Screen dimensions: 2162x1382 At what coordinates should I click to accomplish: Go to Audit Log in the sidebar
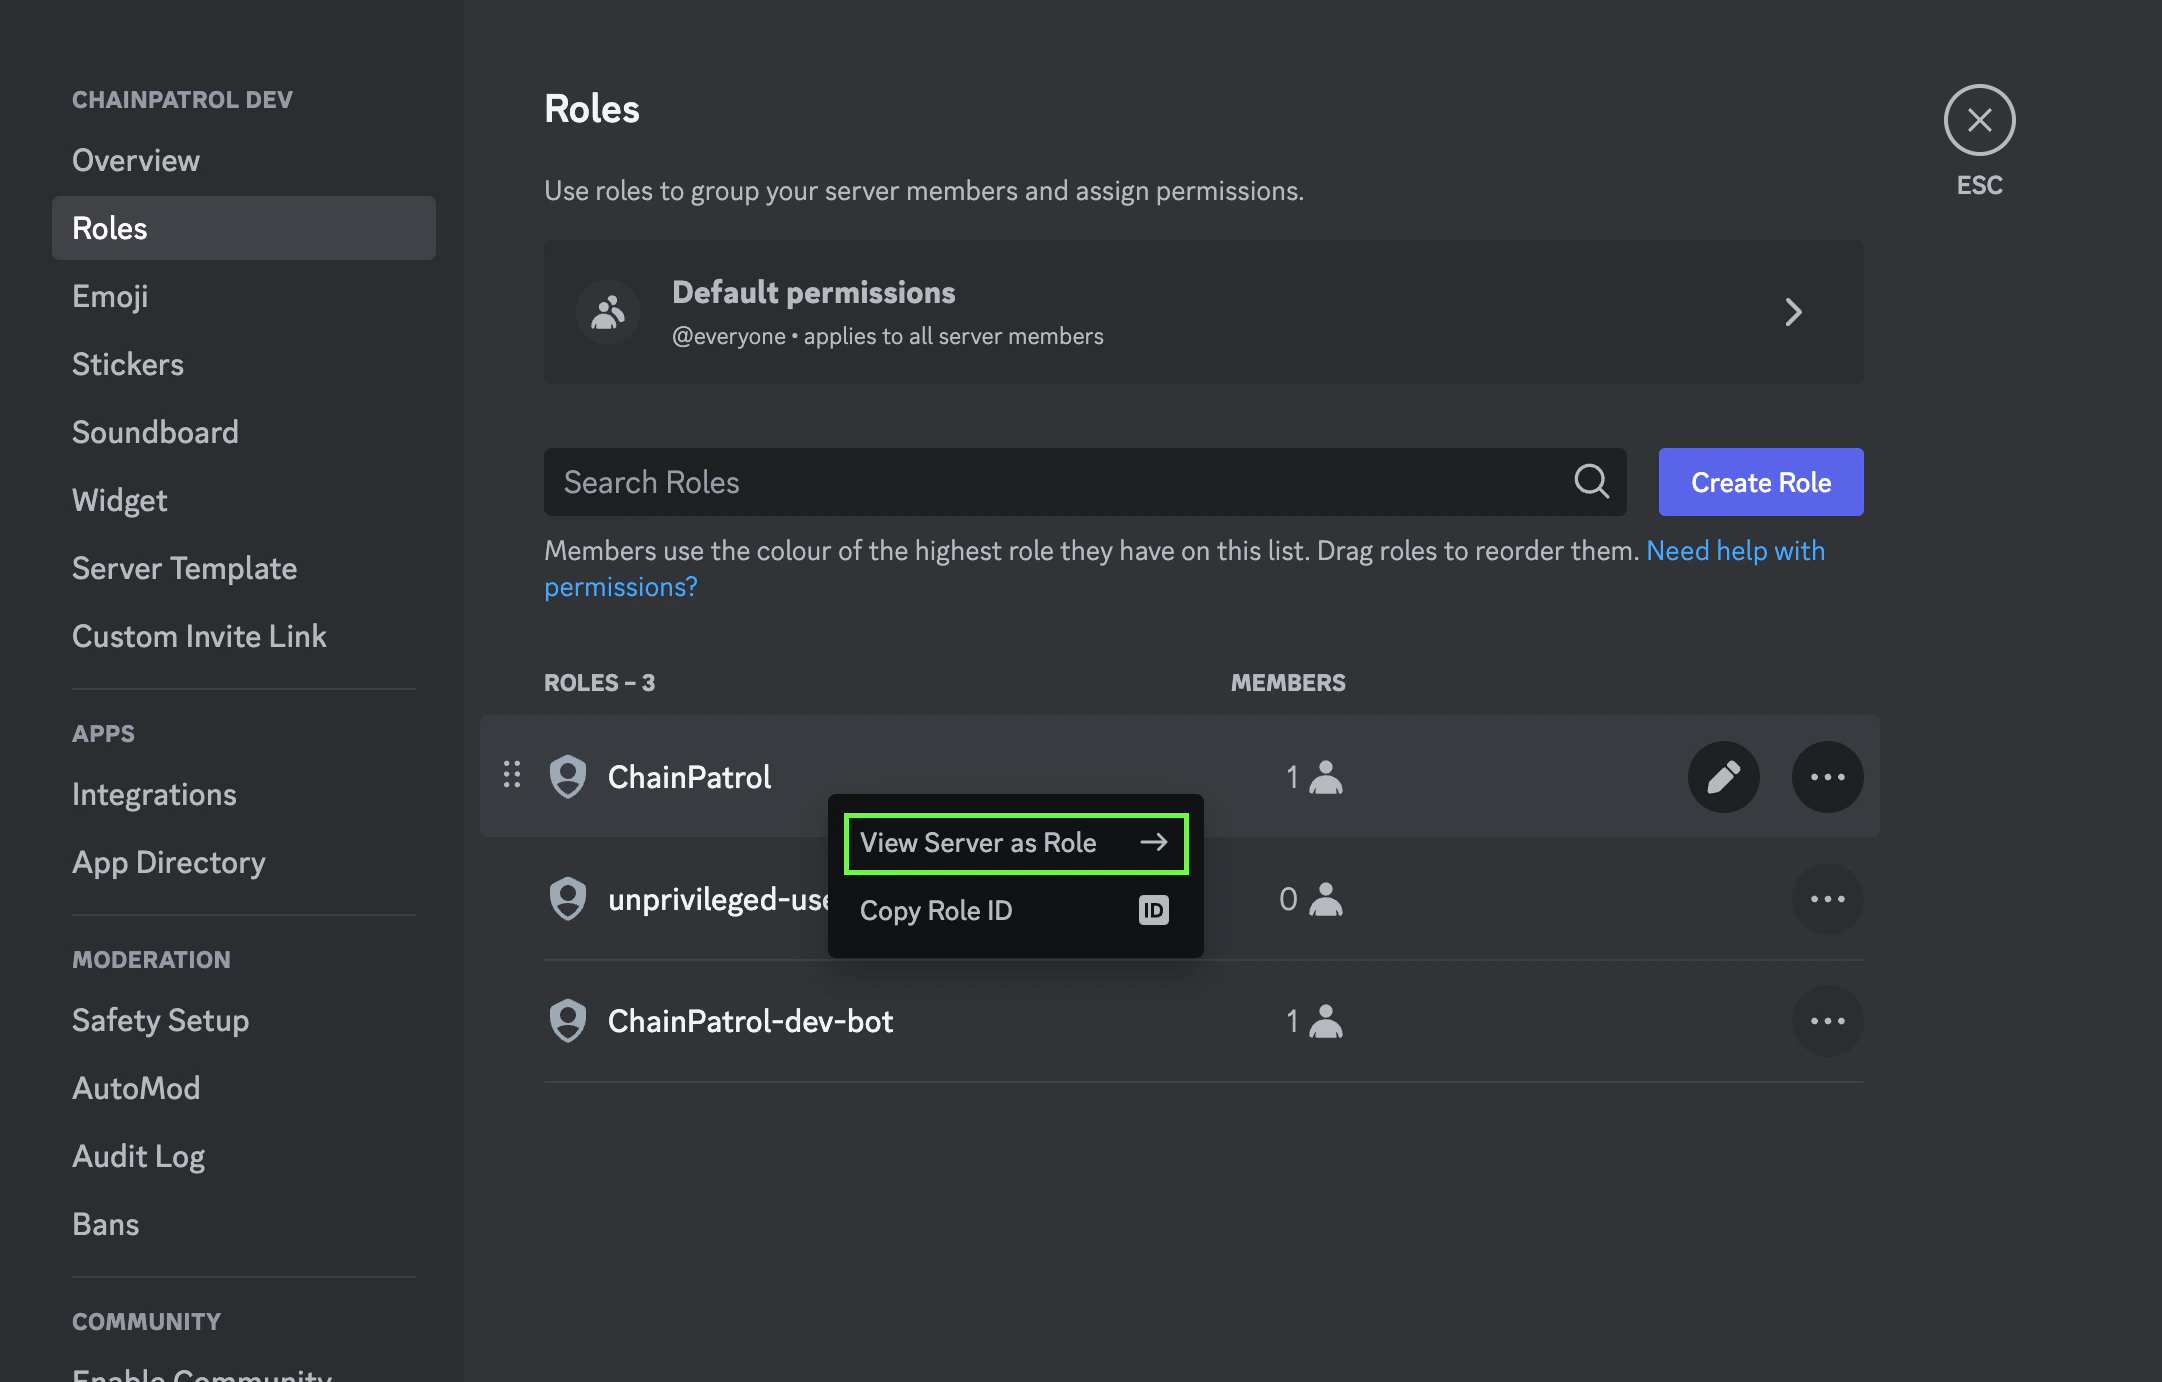click(x=138, y=1156)
